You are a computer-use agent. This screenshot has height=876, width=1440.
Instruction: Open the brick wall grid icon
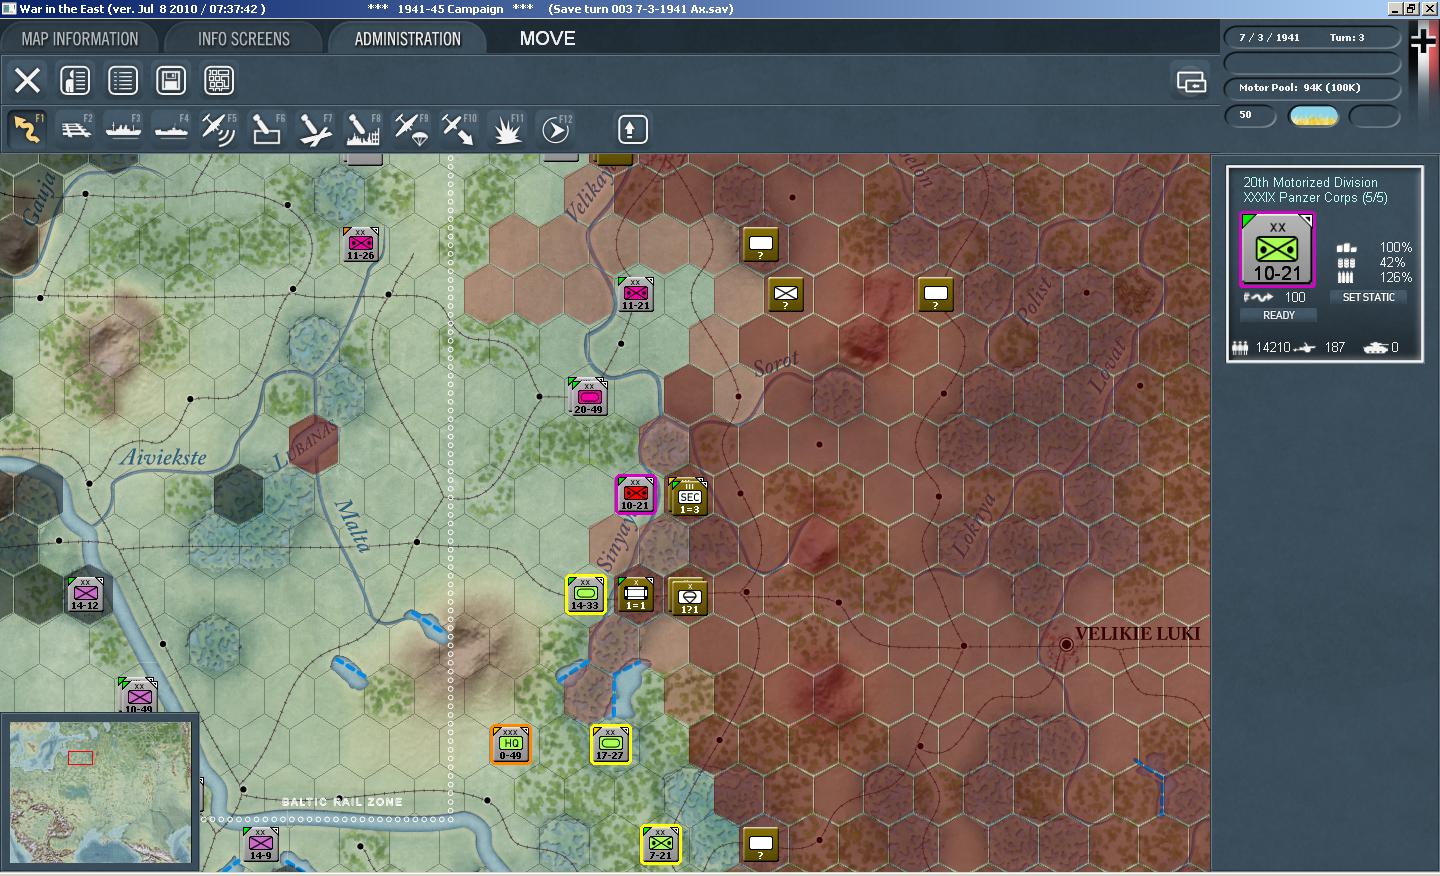219,80
